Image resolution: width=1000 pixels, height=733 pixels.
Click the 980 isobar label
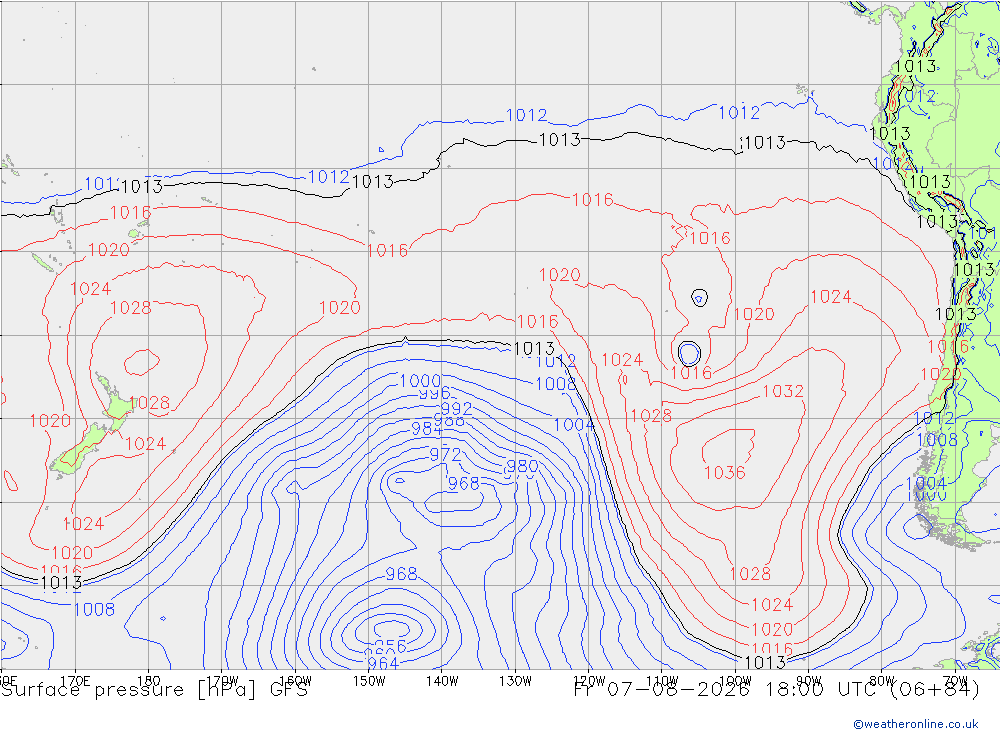(522, 466)
